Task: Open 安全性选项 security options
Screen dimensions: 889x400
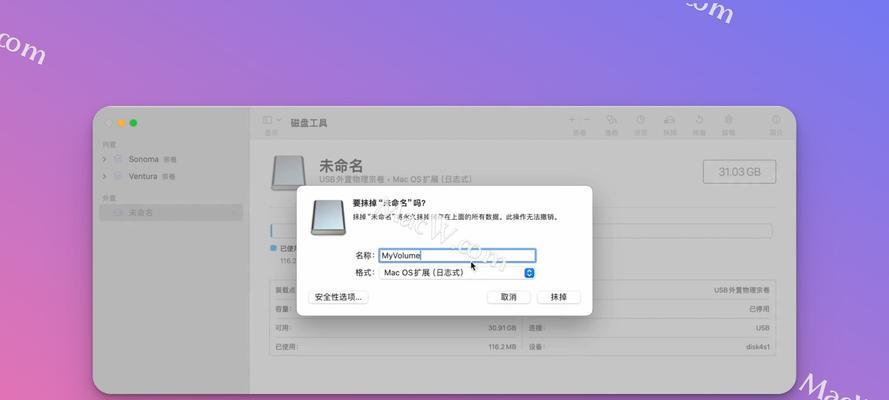Action: tap(338, 297)
